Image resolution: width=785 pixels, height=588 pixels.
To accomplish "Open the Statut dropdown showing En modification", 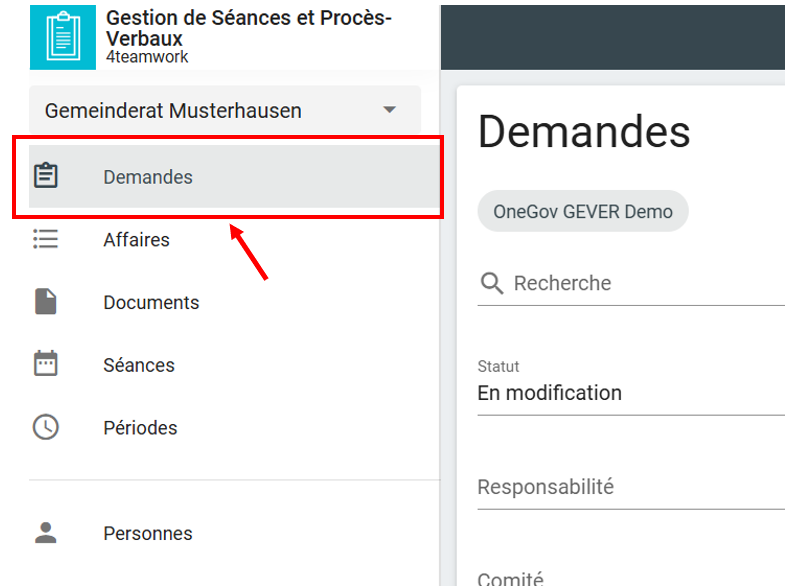I will [630, 393].
